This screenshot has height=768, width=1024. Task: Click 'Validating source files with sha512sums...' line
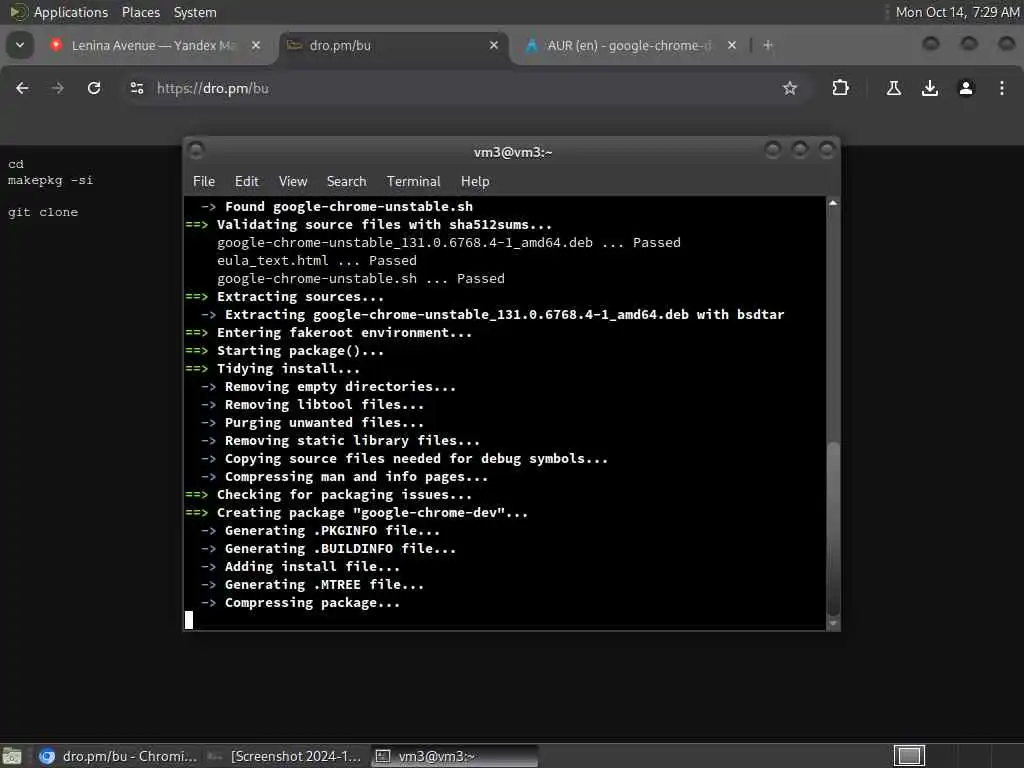point(384,225)
